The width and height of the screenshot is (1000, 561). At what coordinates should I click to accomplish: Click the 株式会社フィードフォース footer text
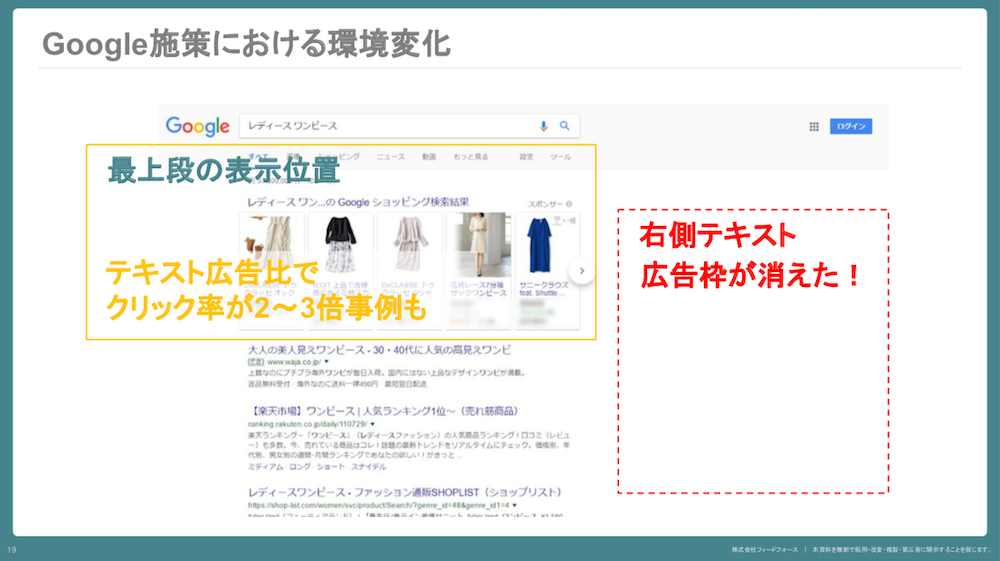765,550
